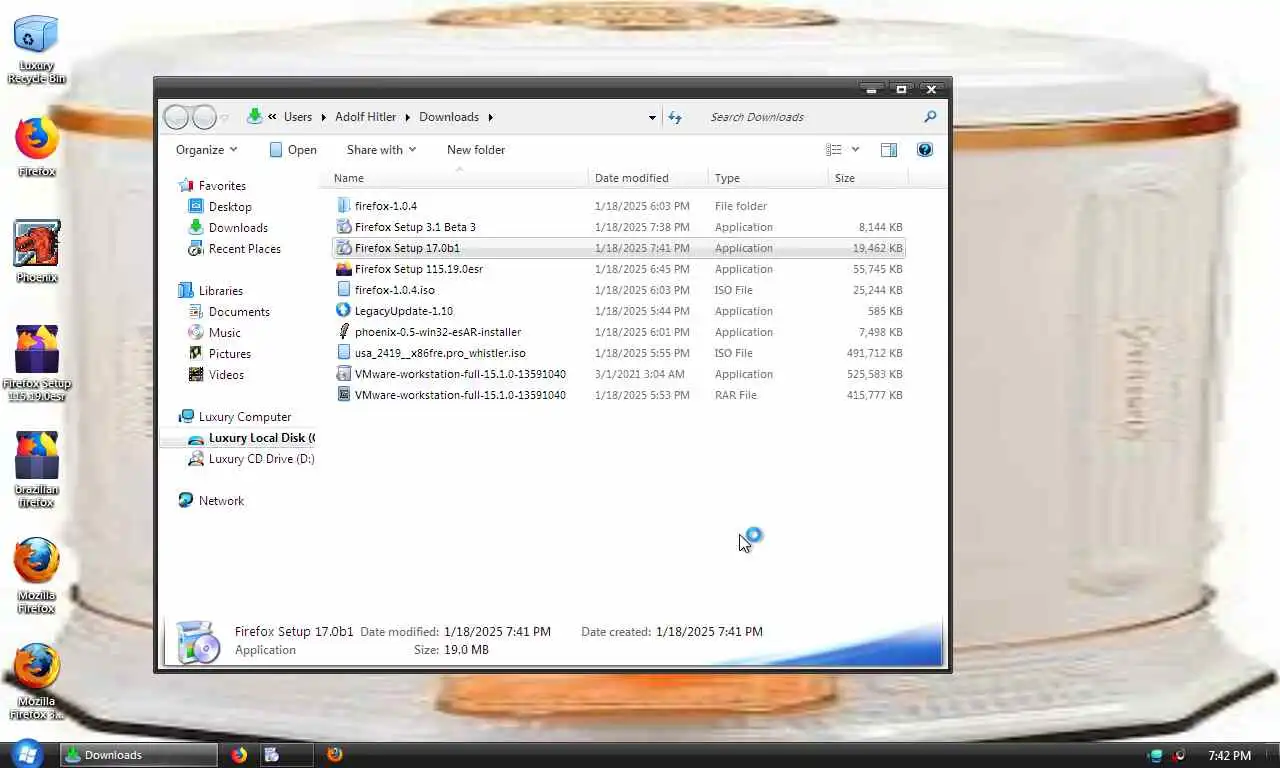Sort by the Date modified column header

[648, 178]
